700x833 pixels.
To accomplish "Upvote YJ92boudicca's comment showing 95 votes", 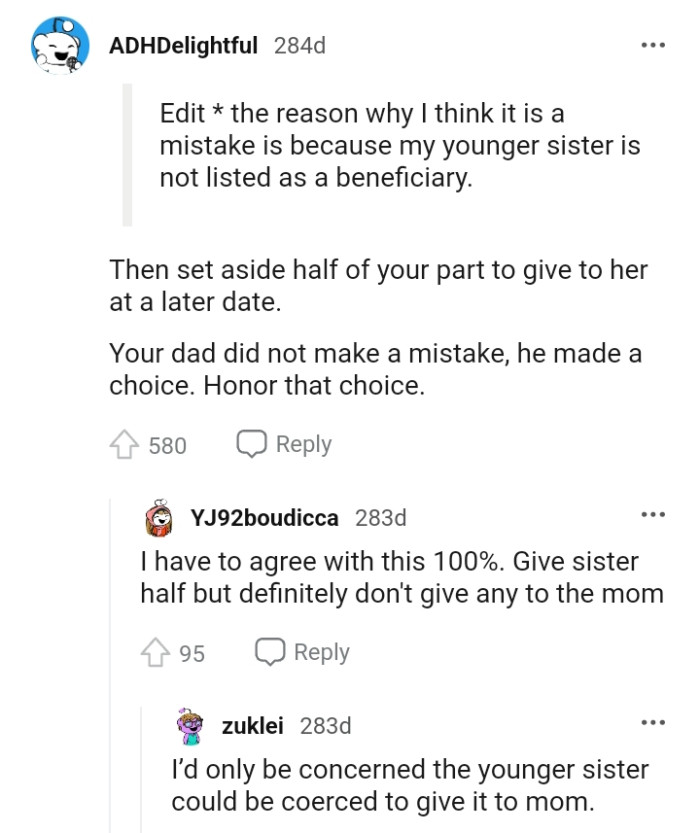I will 155,652.
